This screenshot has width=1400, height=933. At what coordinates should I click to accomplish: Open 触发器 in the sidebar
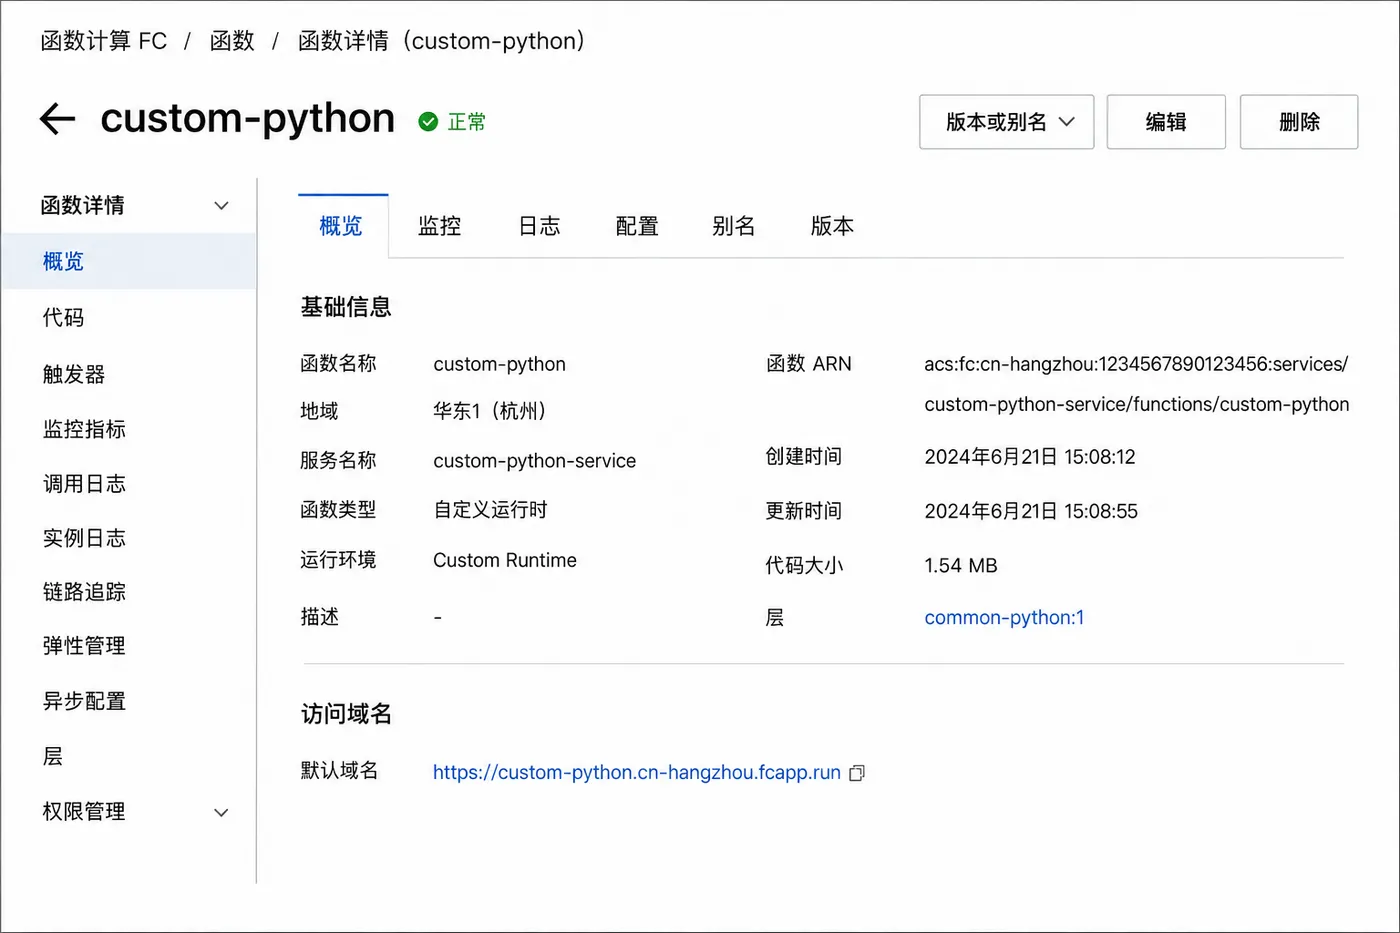coord(73,375)
